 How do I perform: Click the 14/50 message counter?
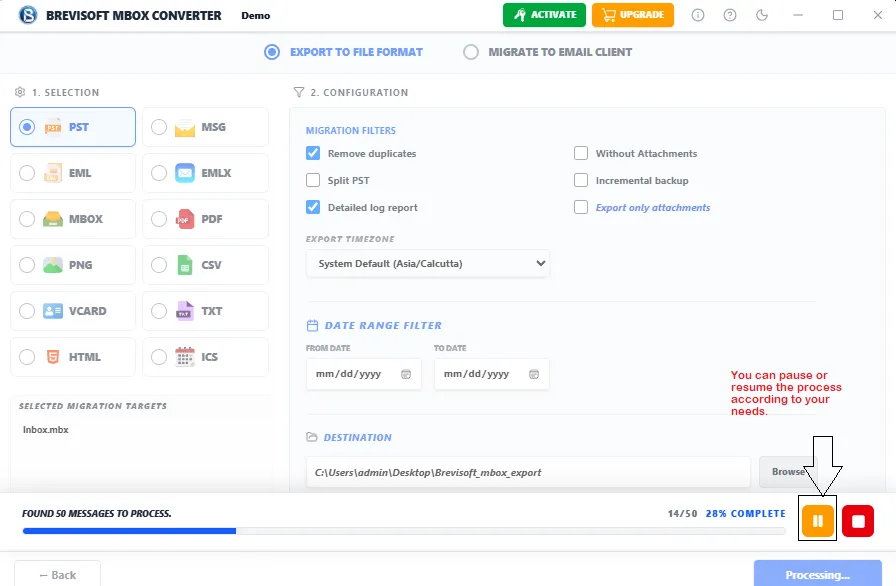682,513
